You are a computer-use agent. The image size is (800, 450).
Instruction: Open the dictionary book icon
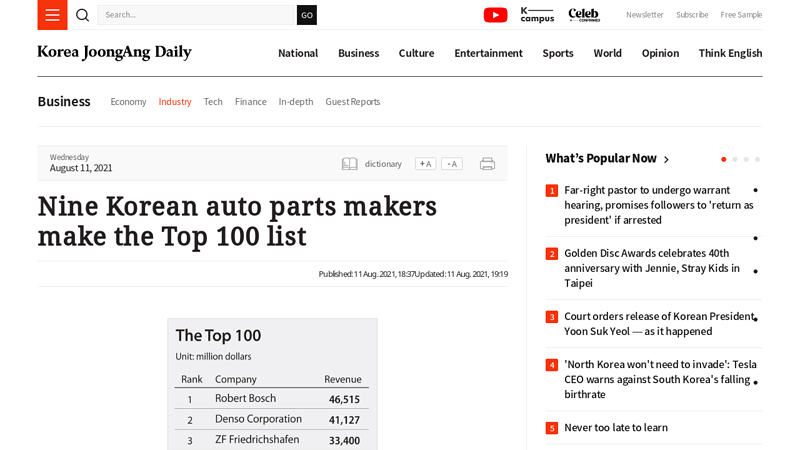point(349,164)
